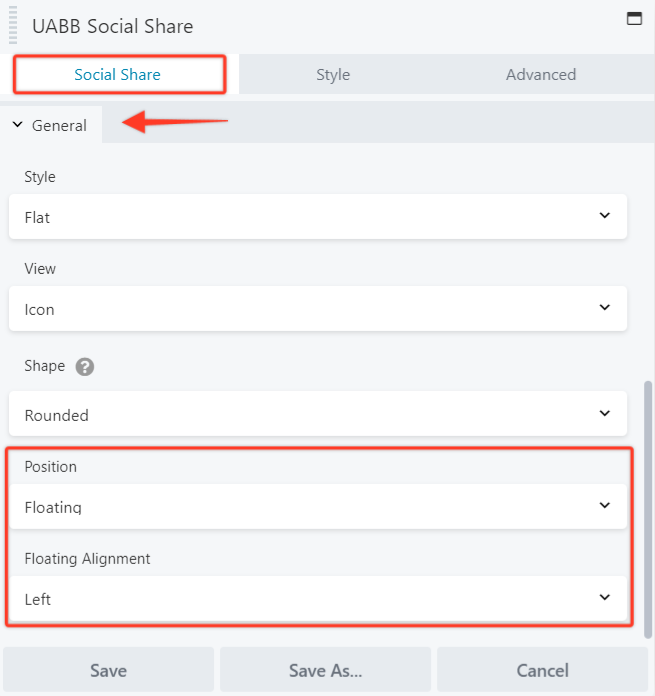
Task: Switch to the Social Share tab
Action: click(118, 74)
